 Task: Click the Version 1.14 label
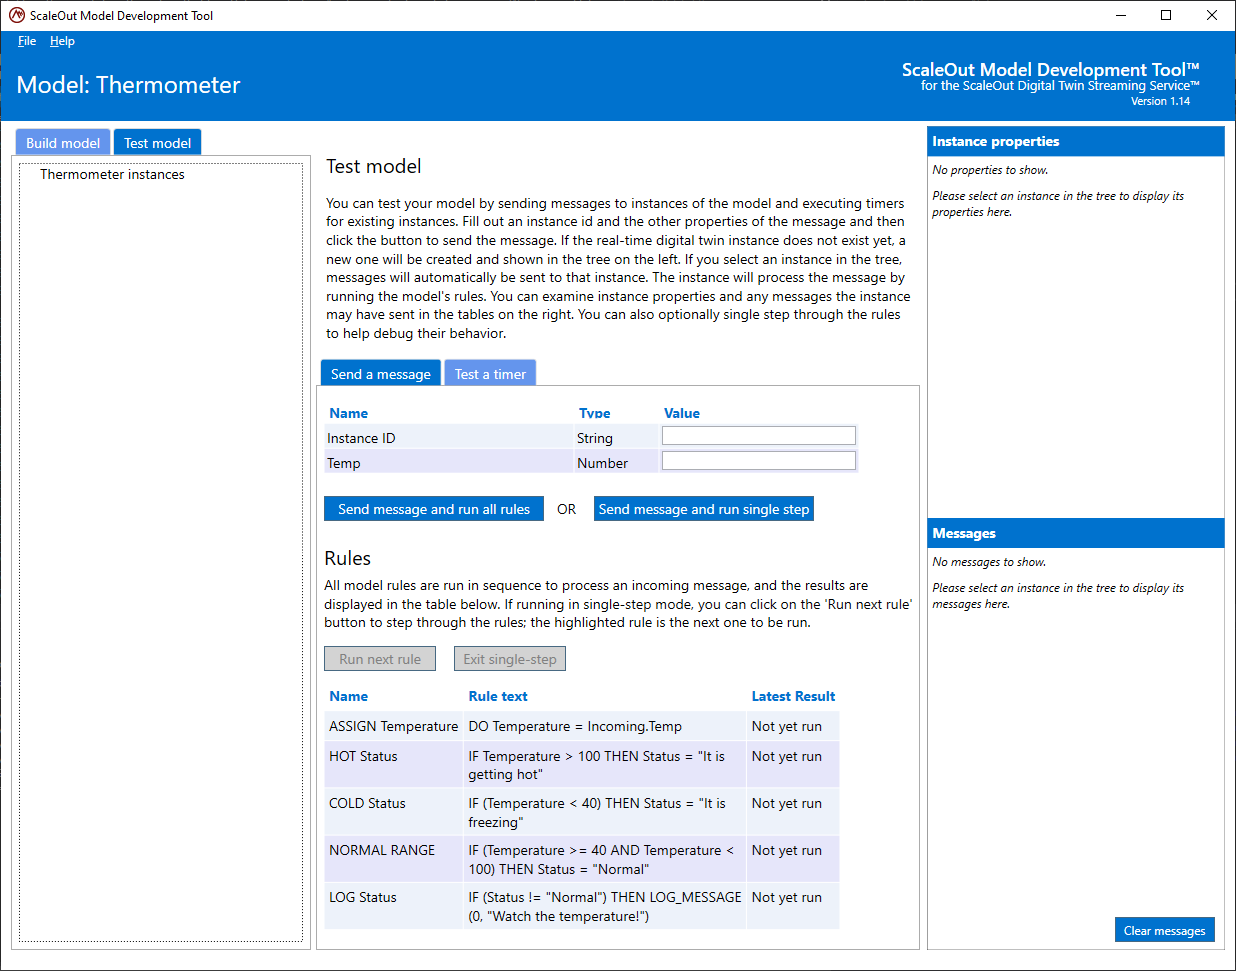coord(1160,101)
